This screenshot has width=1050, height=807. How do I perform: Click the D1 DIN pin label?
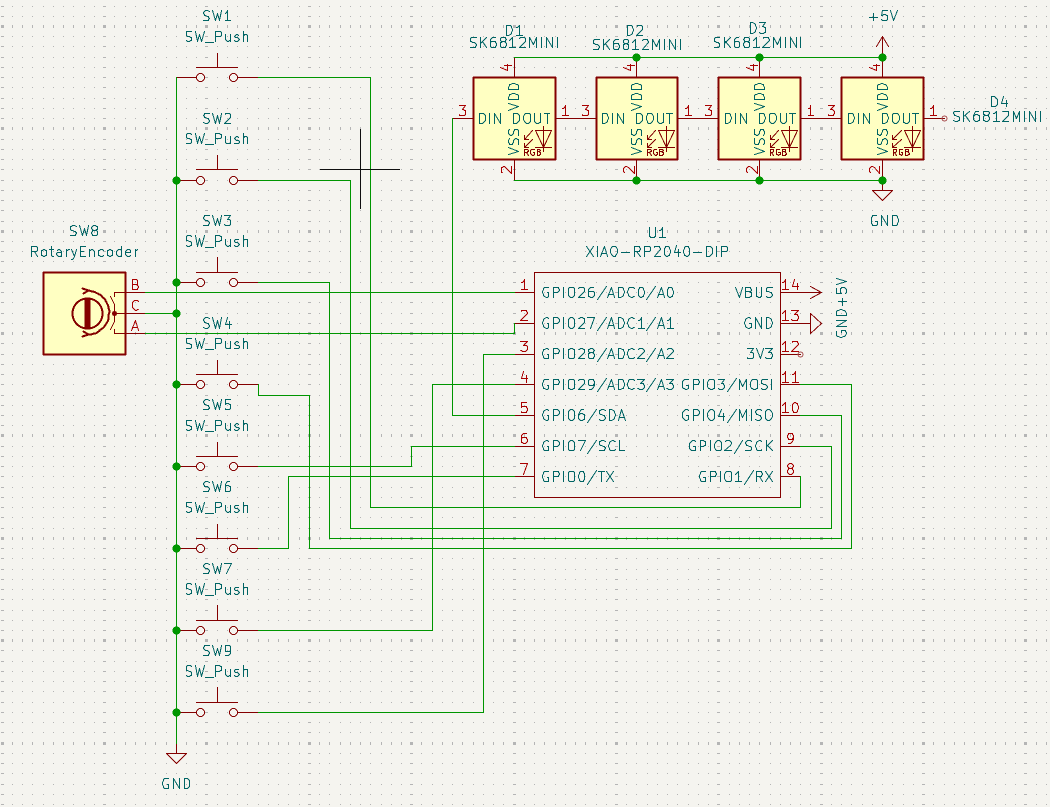pyautogui.click(x=490, y=119)
